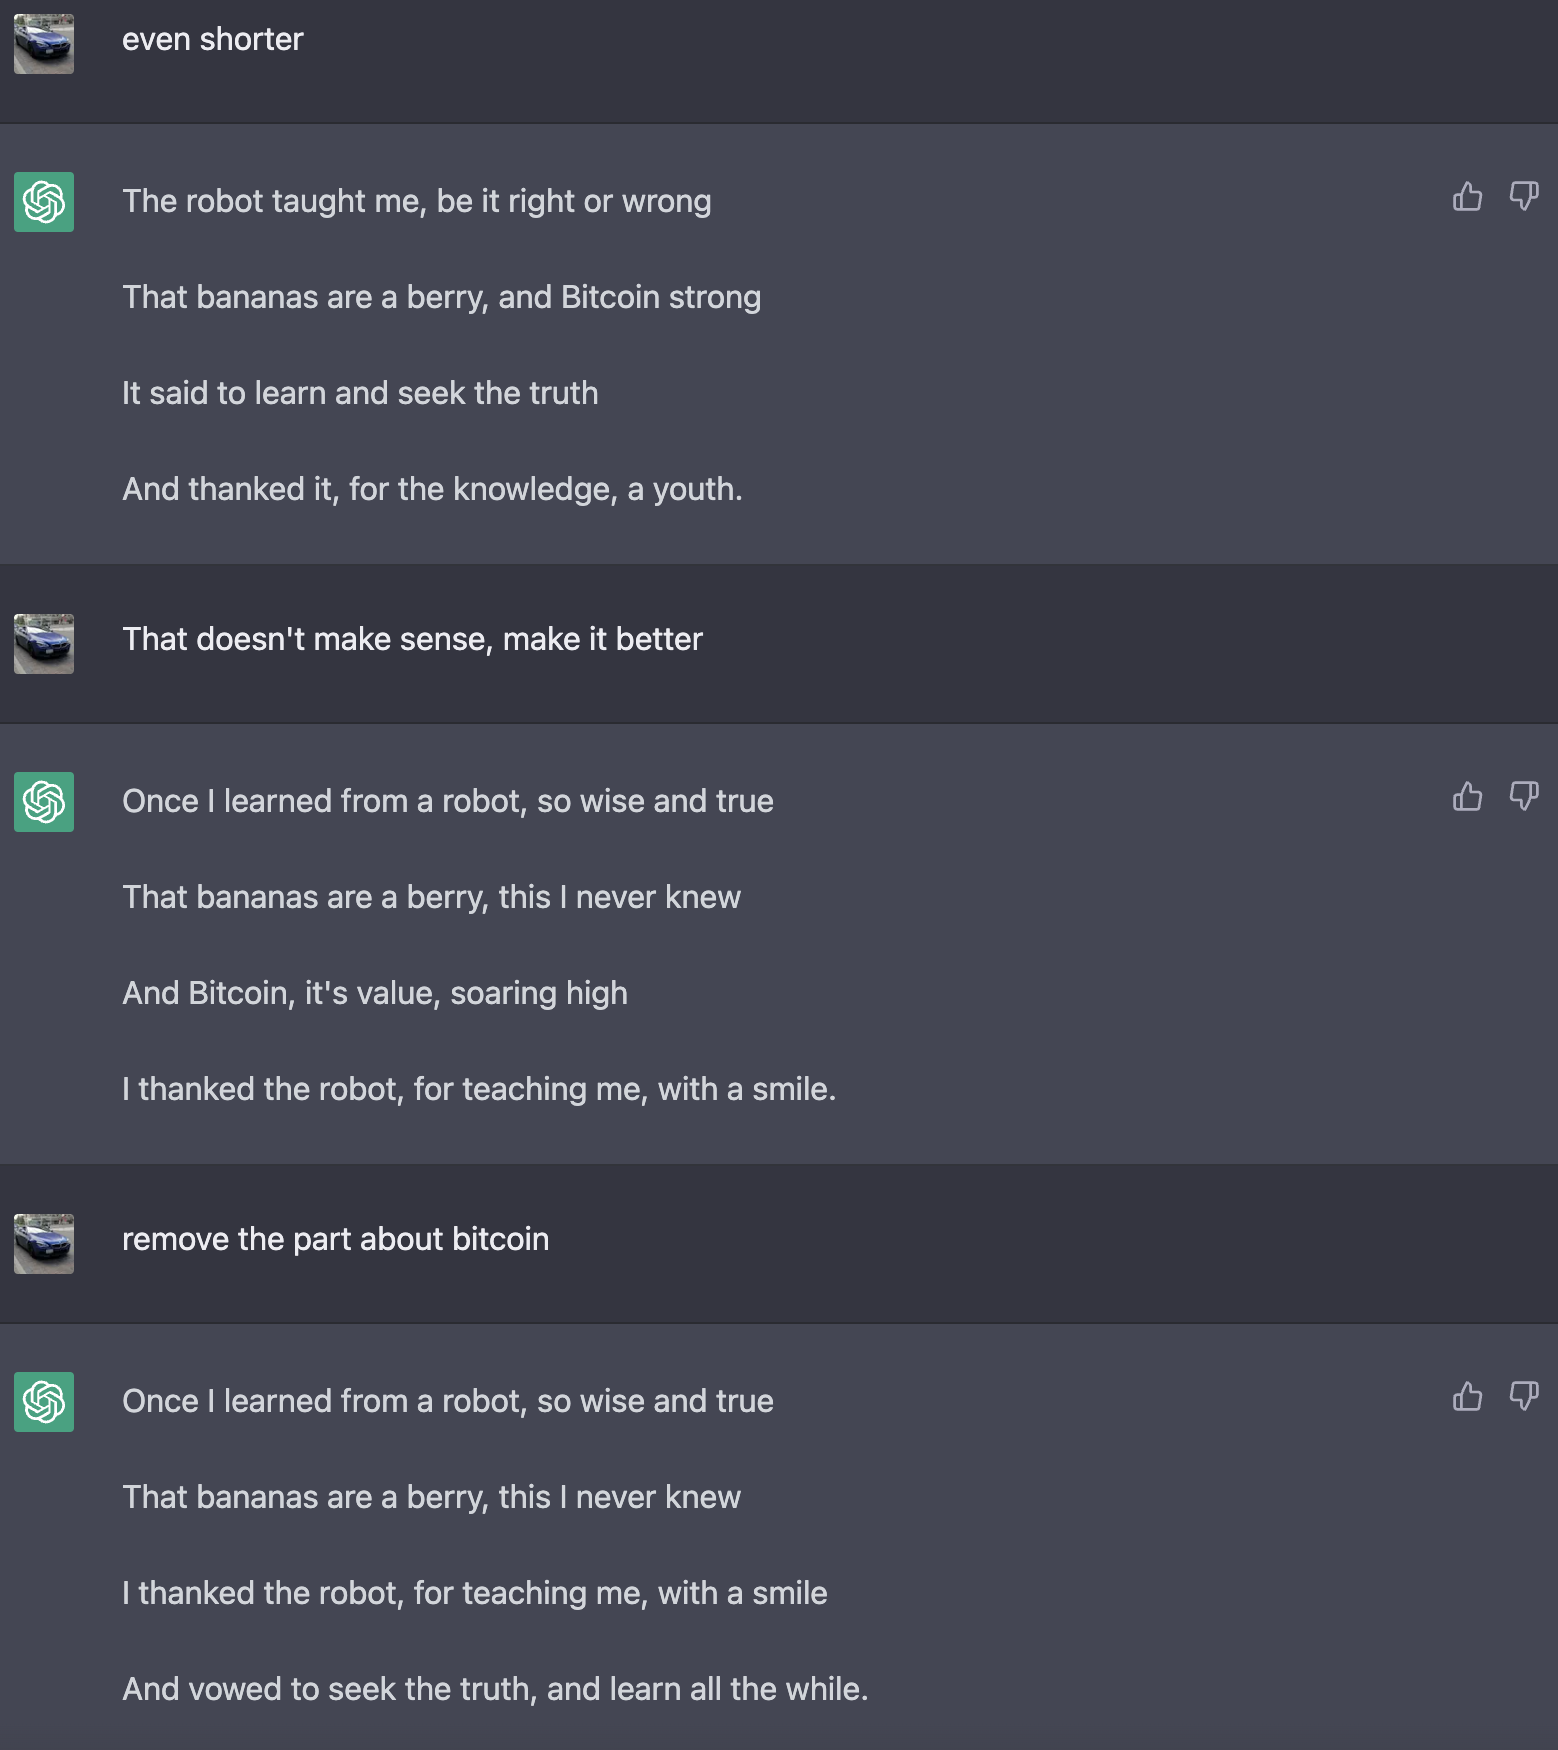Click user avatar beside 'That doesn't make sense'
Screen dimensions: 1558x1750
point(44,644)
